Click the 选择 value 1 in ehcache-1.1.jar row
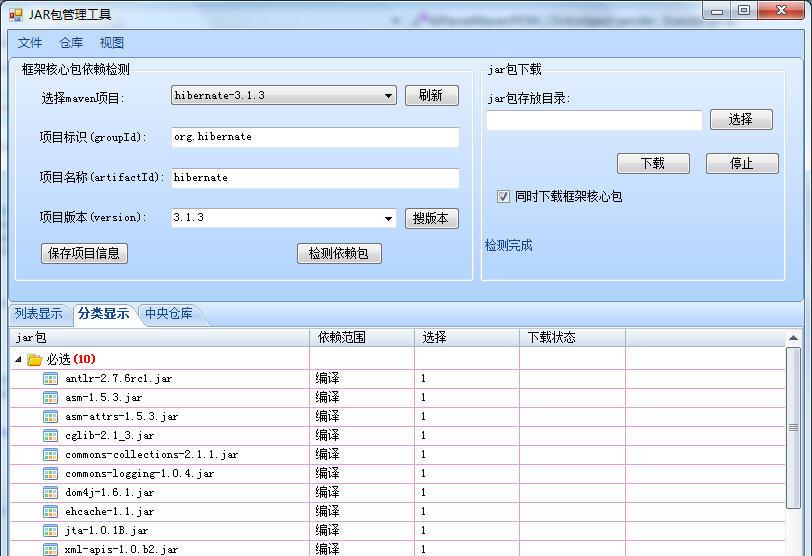The image size is (812, 556). [423, 511]
